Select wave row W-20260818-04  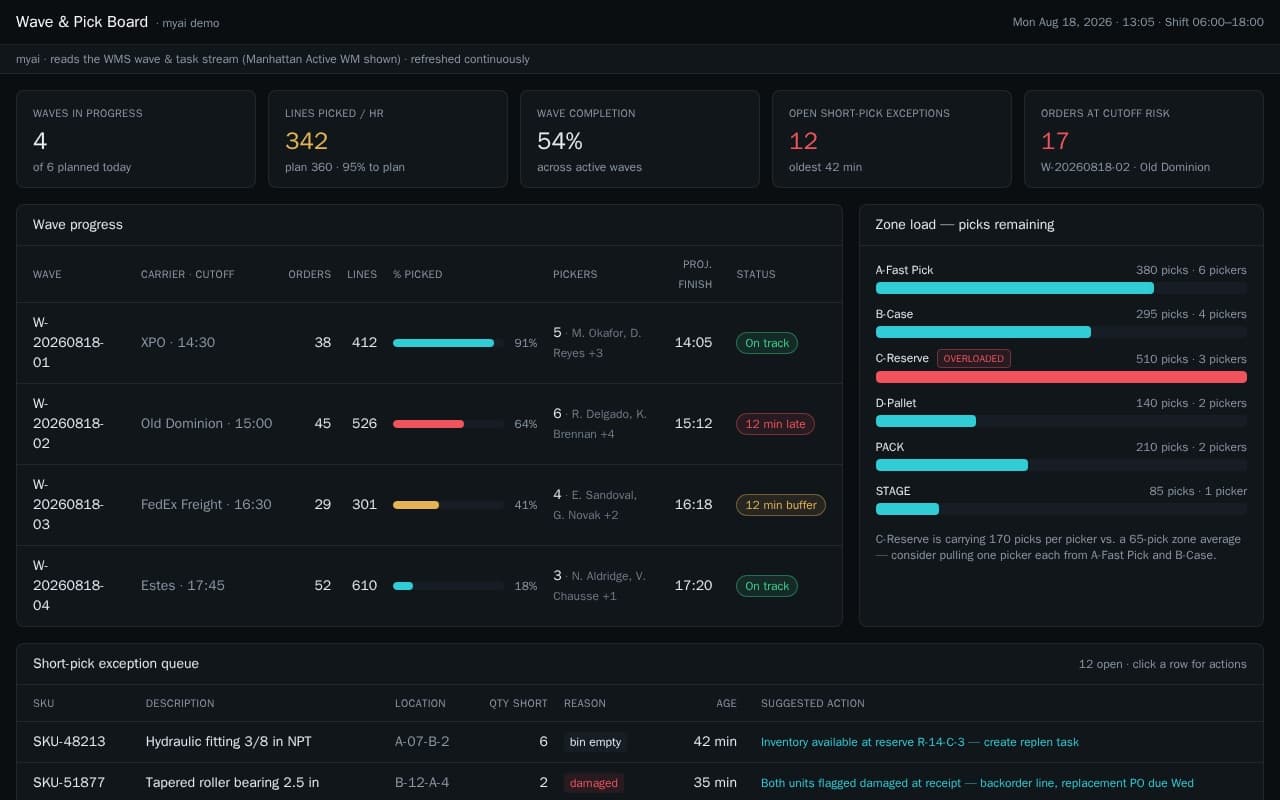tap(429, 586)
